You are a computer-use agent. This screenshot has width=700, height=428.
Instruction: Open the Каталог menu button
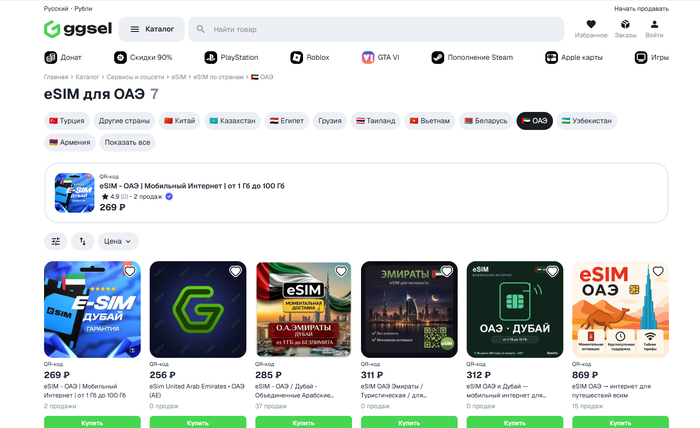click(152, 29)
